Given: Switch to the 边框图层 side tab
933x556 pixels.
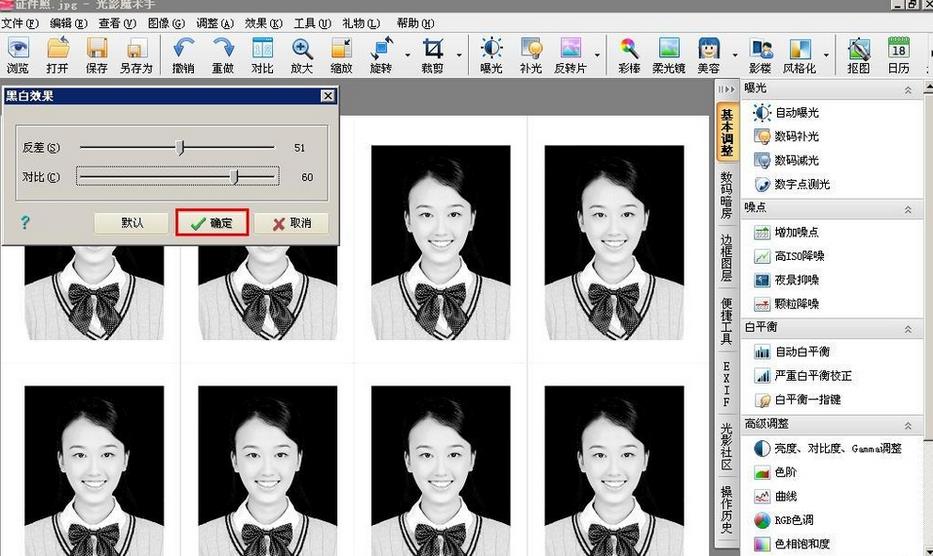Looking at the screenshot, I should pyautogui.click(x=727, y=258).
